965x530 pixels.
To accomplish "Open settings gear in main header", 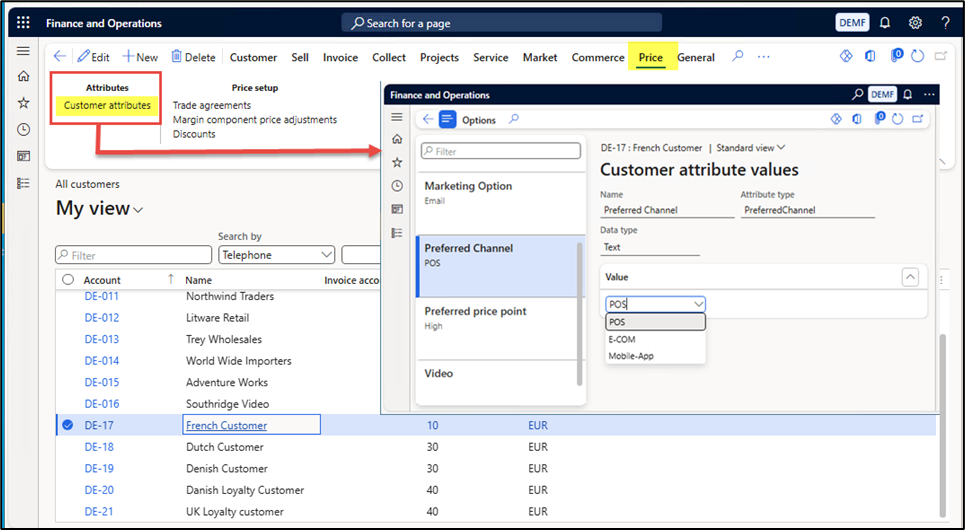I will pos(915,23).
